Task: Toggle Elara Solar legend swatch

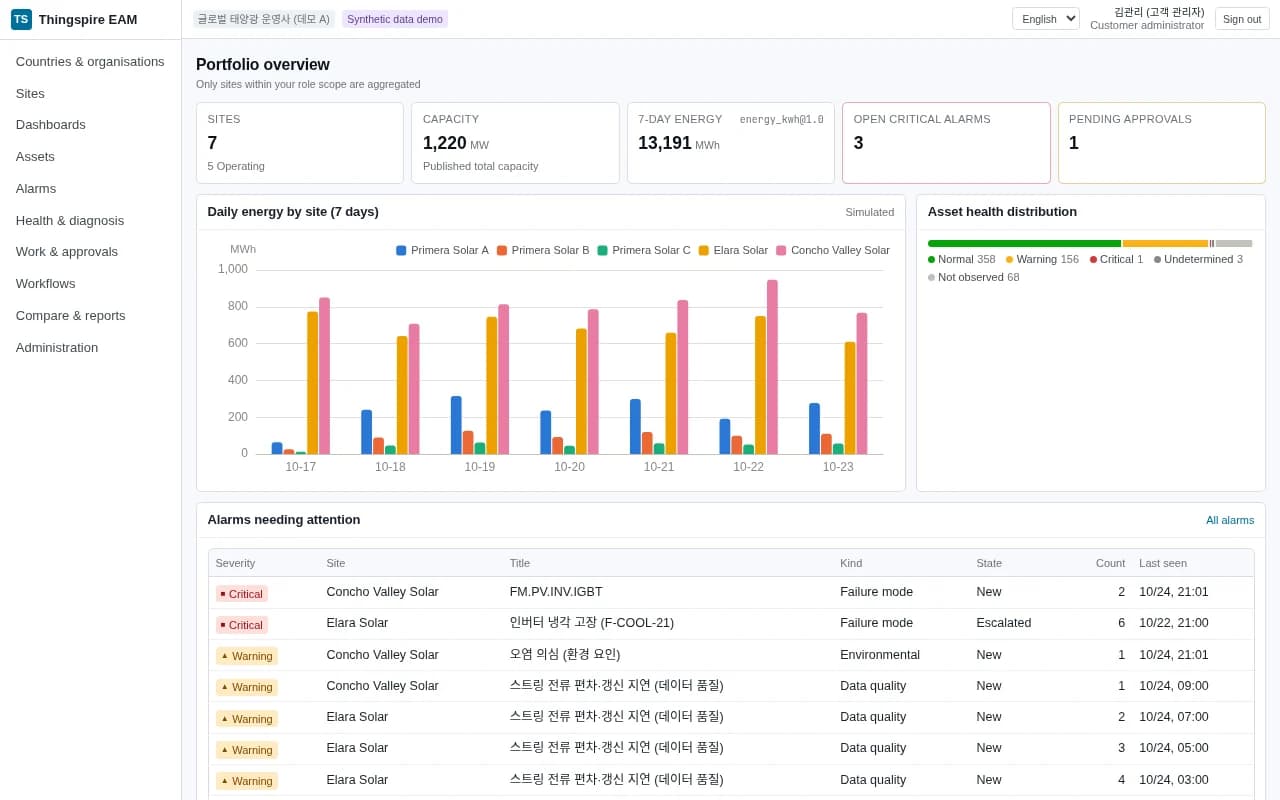Action: (704, 251)
